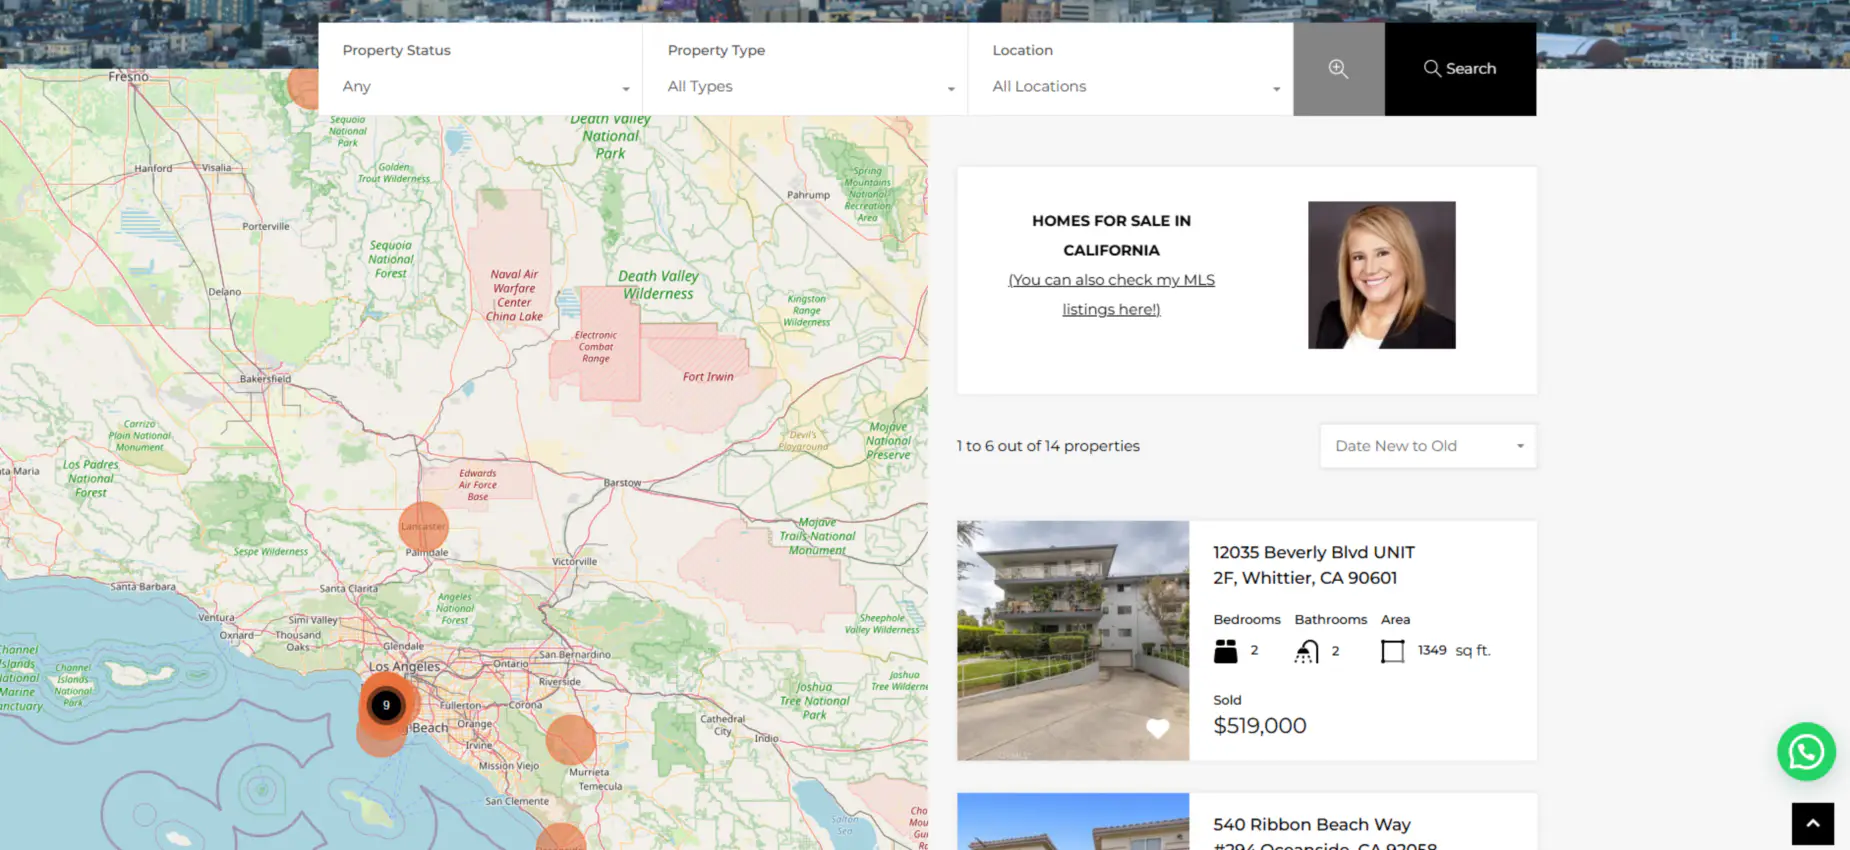Screen dimensions: 1850x850
Task: Open the MLS listings link
Action: tap(1111, 294)
